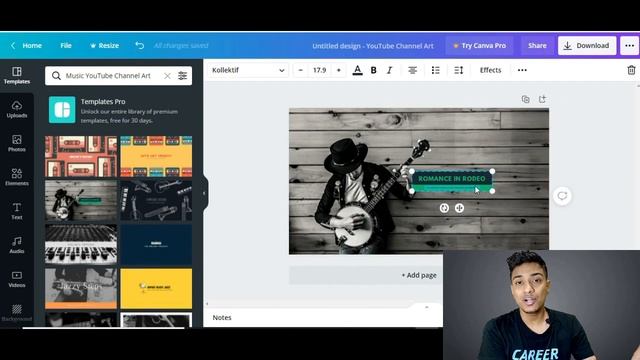Click the Home back chevron
Screen dimensions: 640x360
[x=13, y=46]
